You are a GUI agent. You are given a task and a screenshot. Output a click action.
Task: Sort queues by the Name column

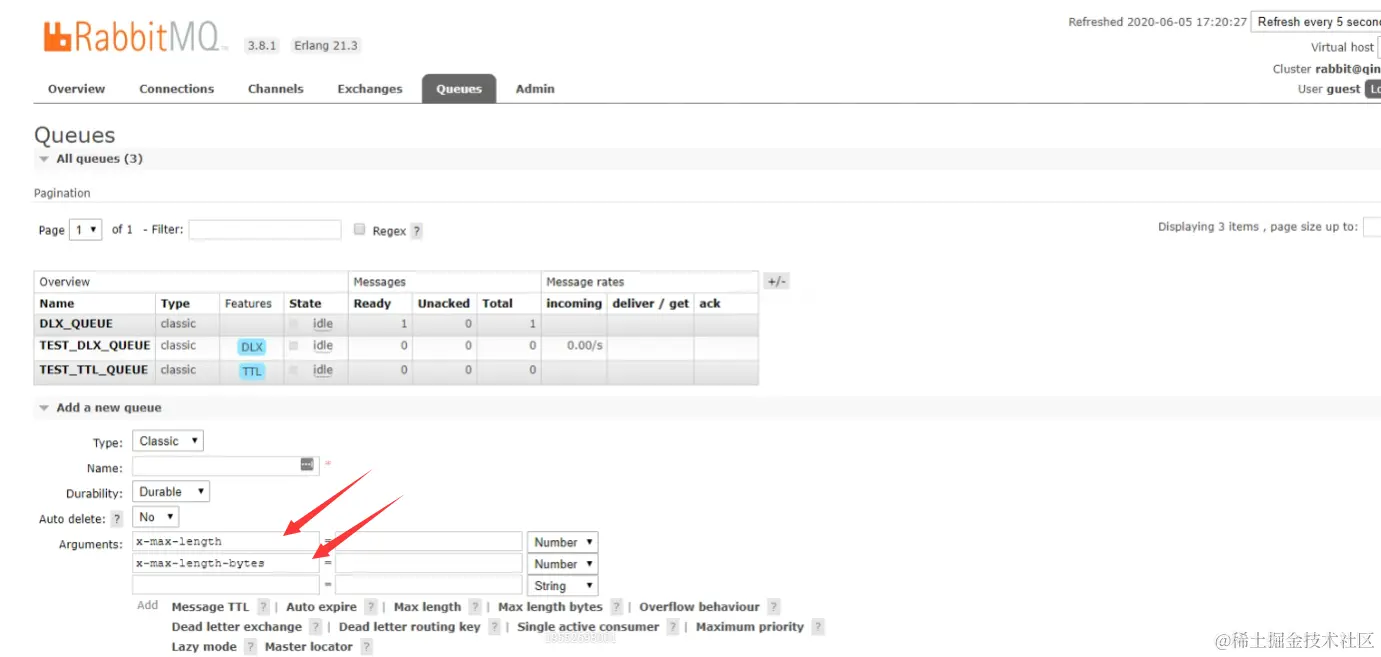pyautogui.click(x=57, y=304)
